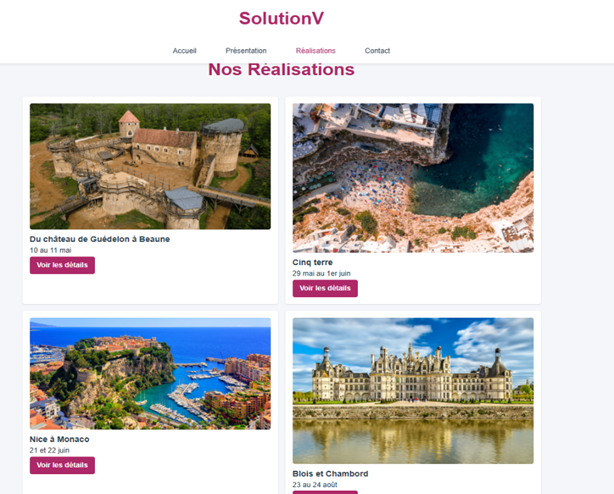
Task: Click the 23 au 24 août date text
Action: coord(315,485)
